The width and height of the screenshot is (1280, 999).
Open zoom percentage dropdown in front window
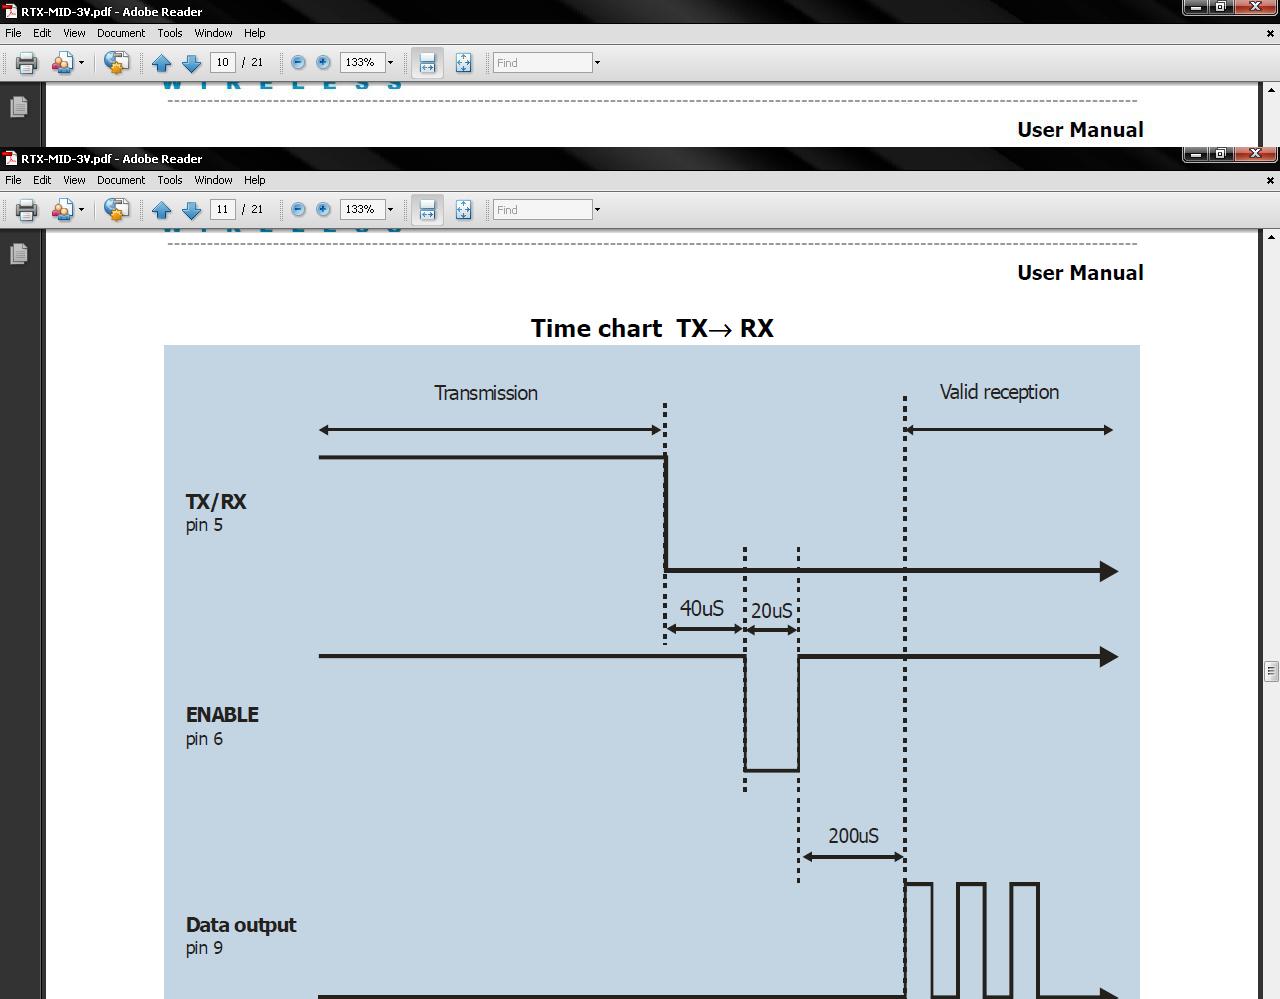tap(390, 210)
